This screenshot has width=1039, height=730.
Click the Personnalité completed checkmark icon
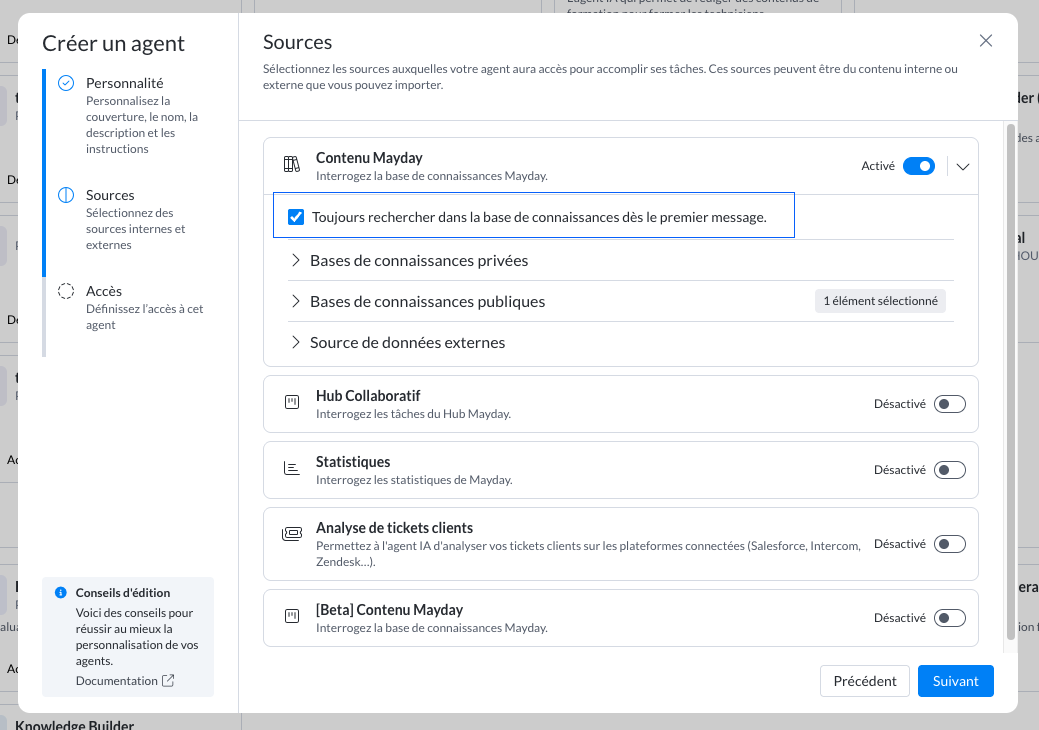(66, 84)
